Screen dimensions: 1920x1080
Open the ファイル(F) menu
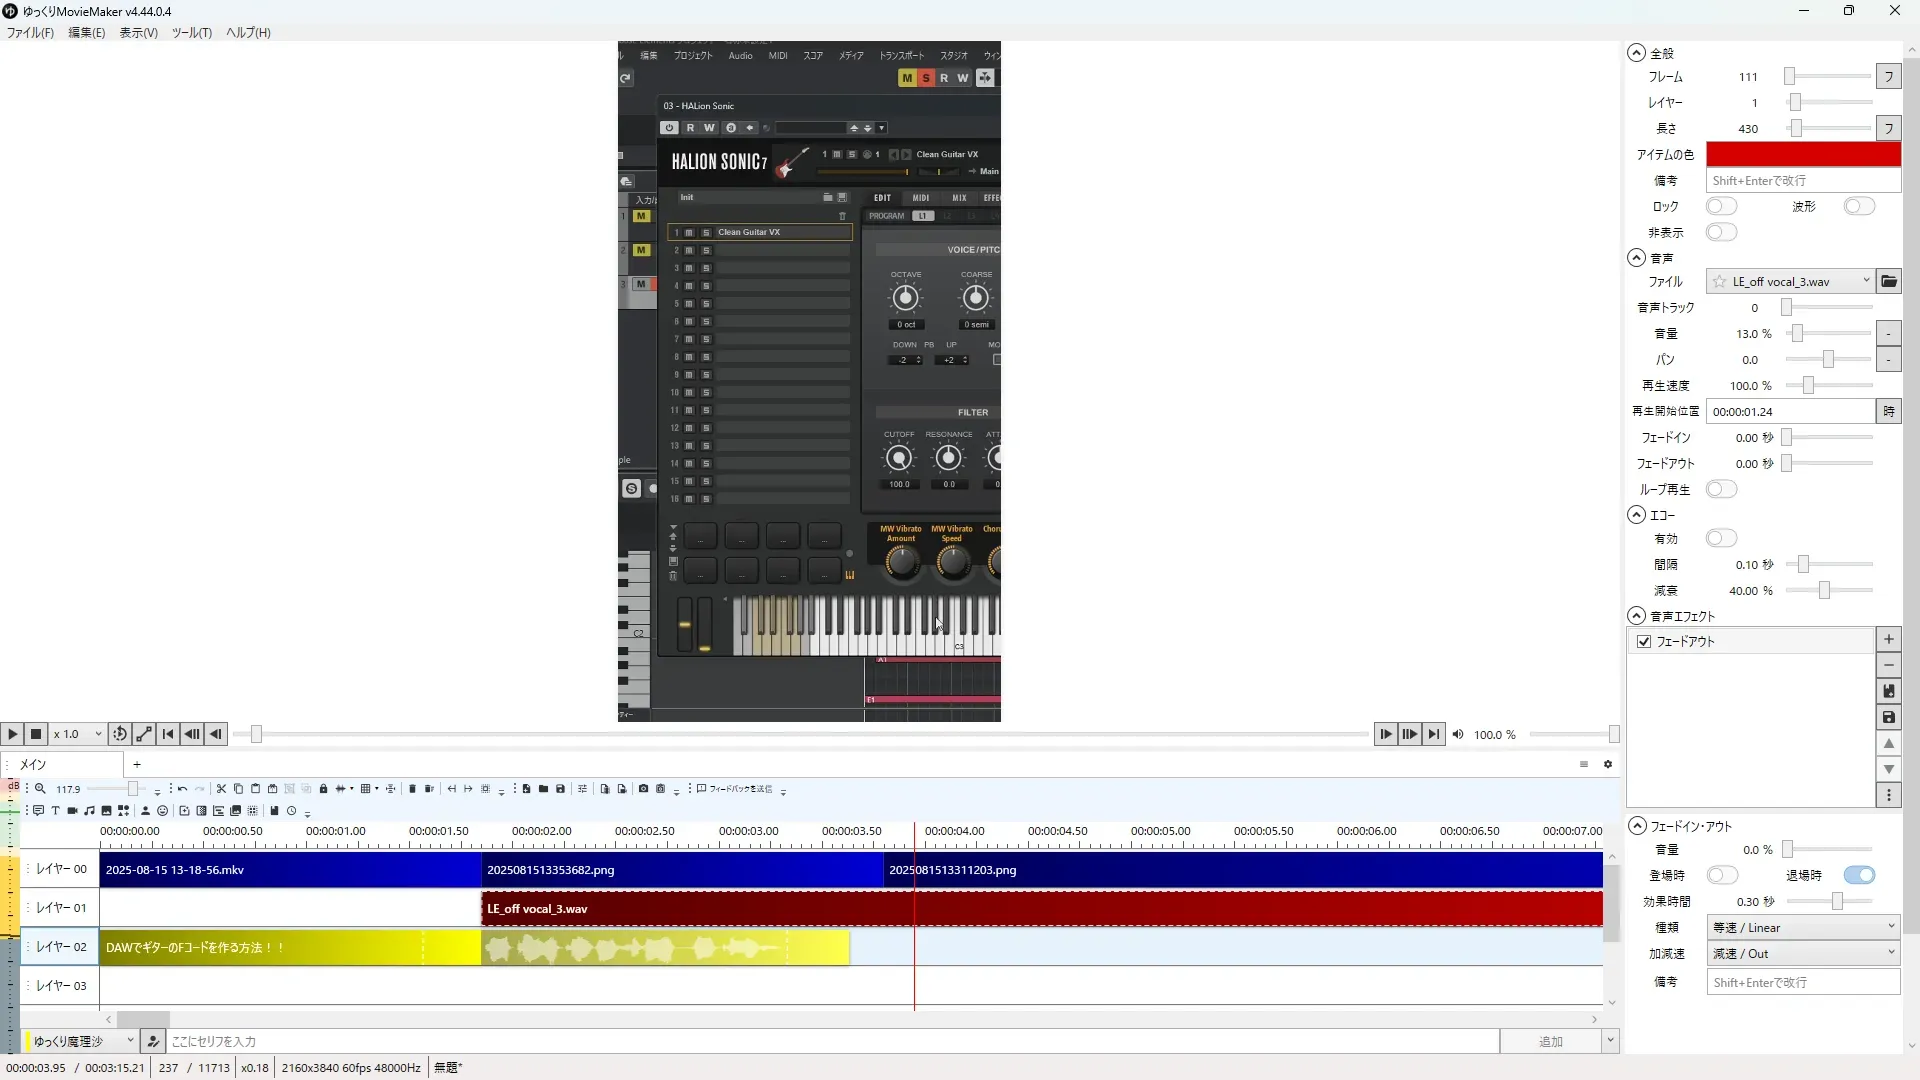tap(30, 33)
